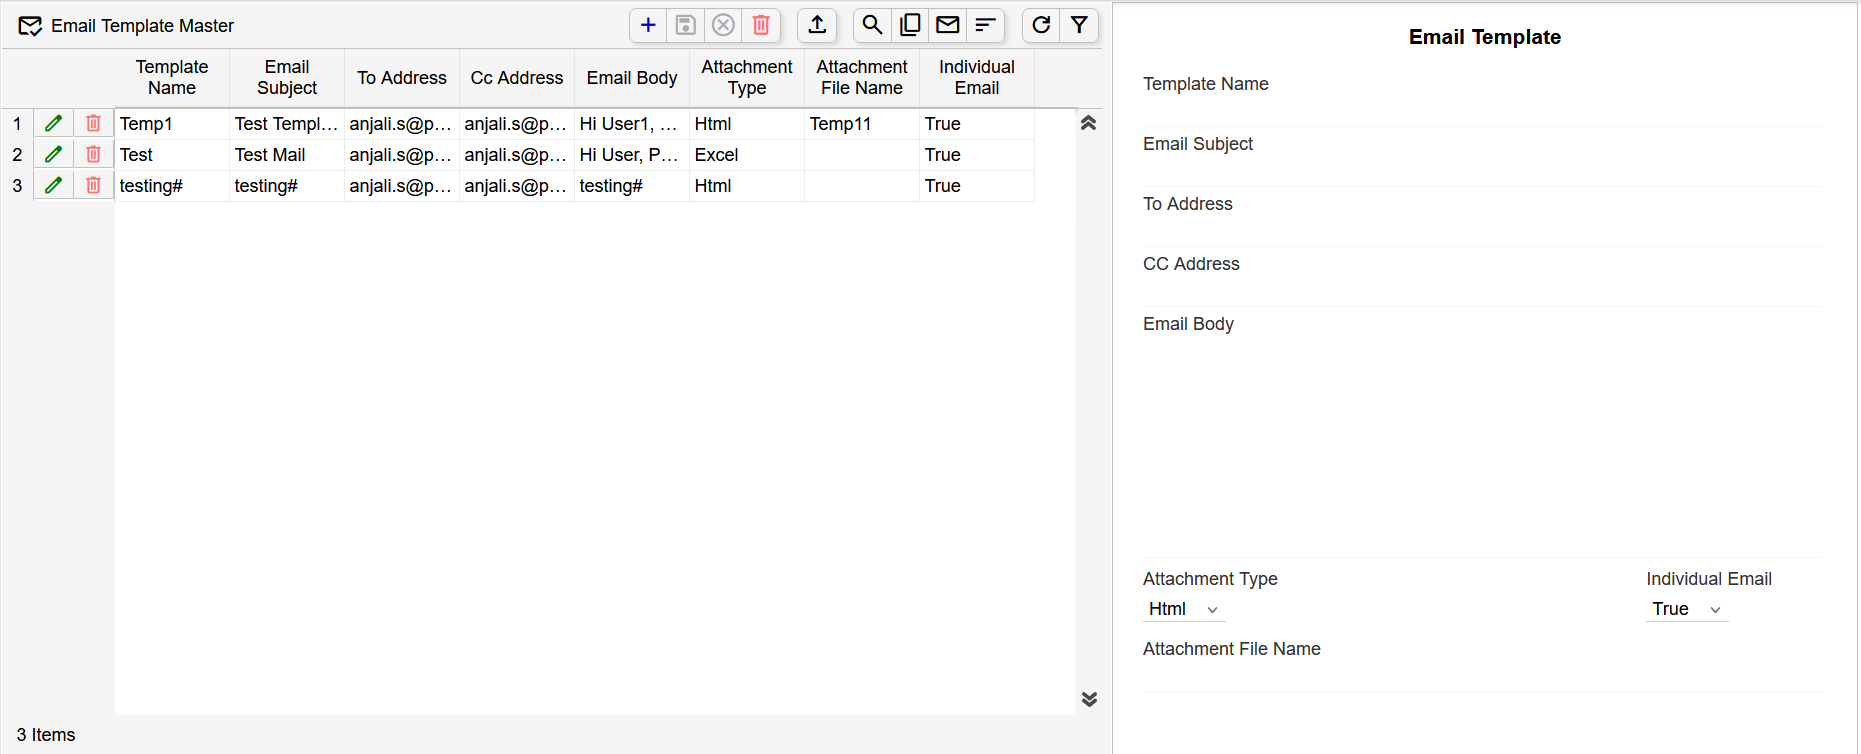Select the Excel attachment type cell

tap(747, 155)
